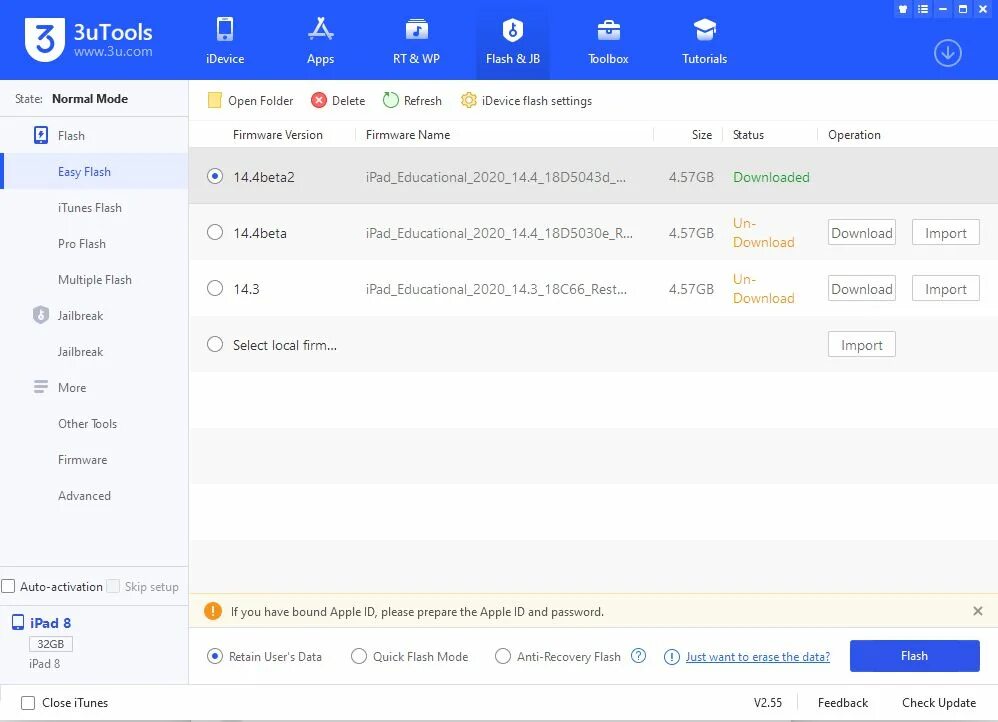Sort by Firmware Version column header
This screenshot has height=722, width=998.
[278, 135]
